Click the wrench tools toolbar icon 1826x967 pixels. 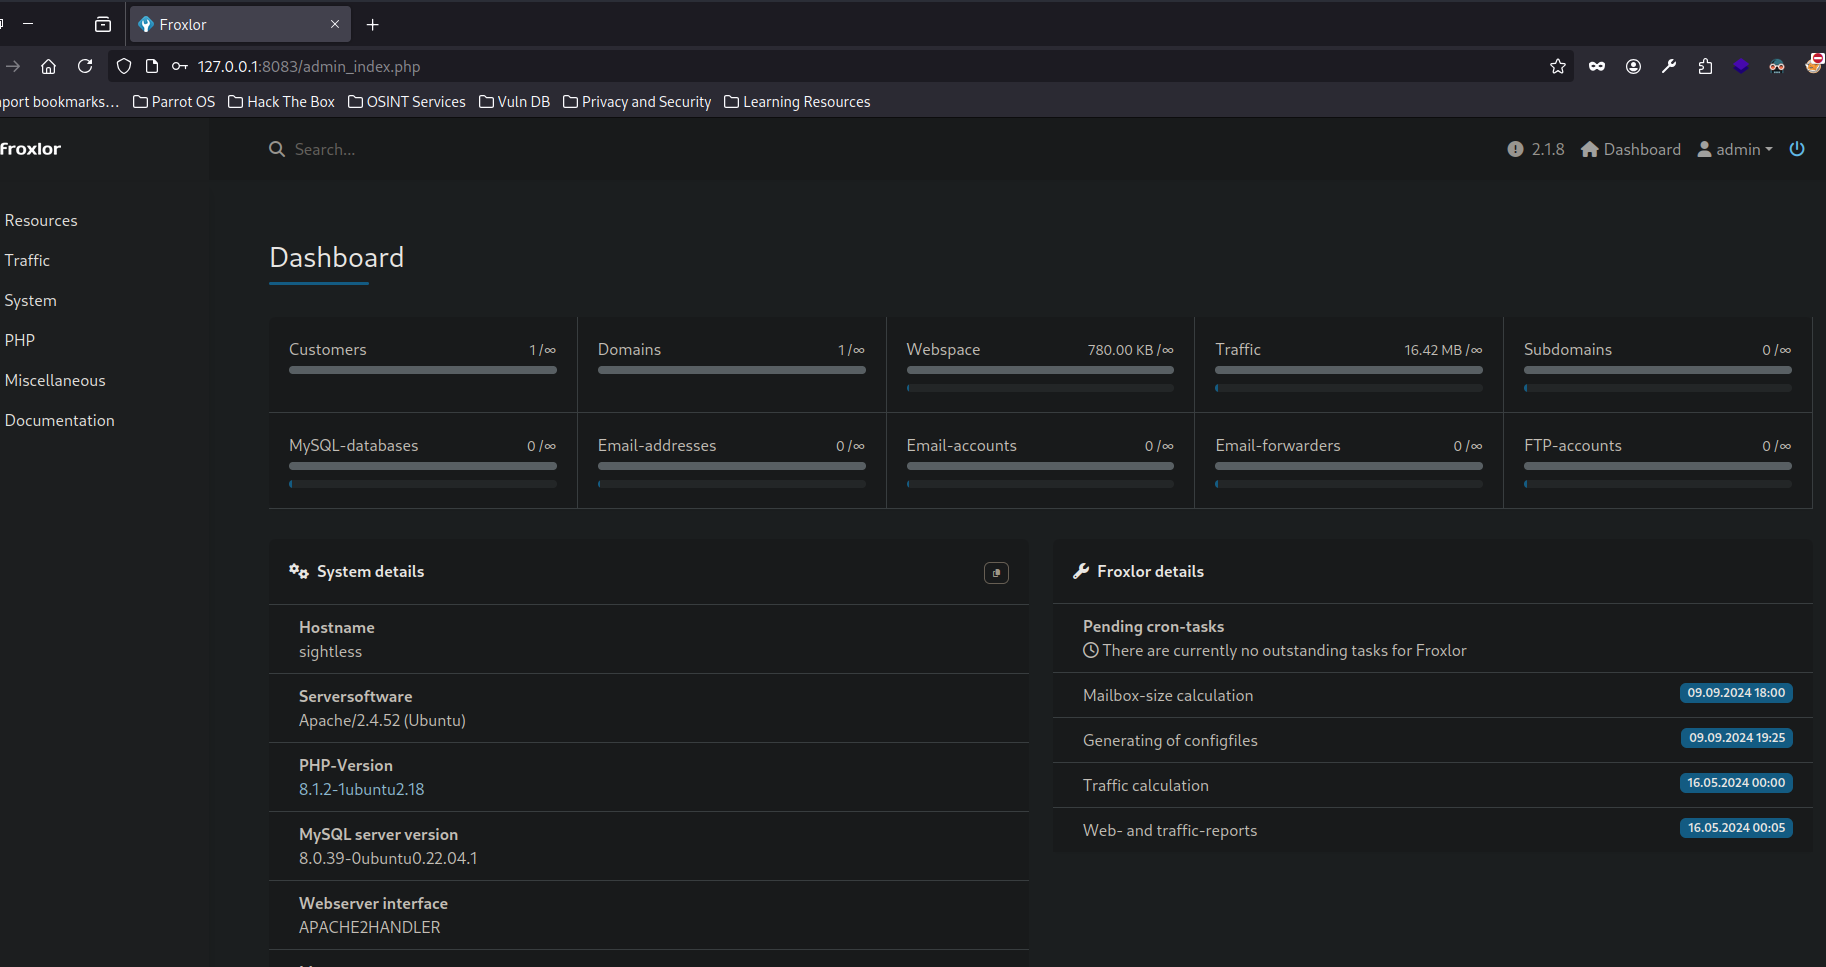pyautogui.click(x=1669, y=66)
